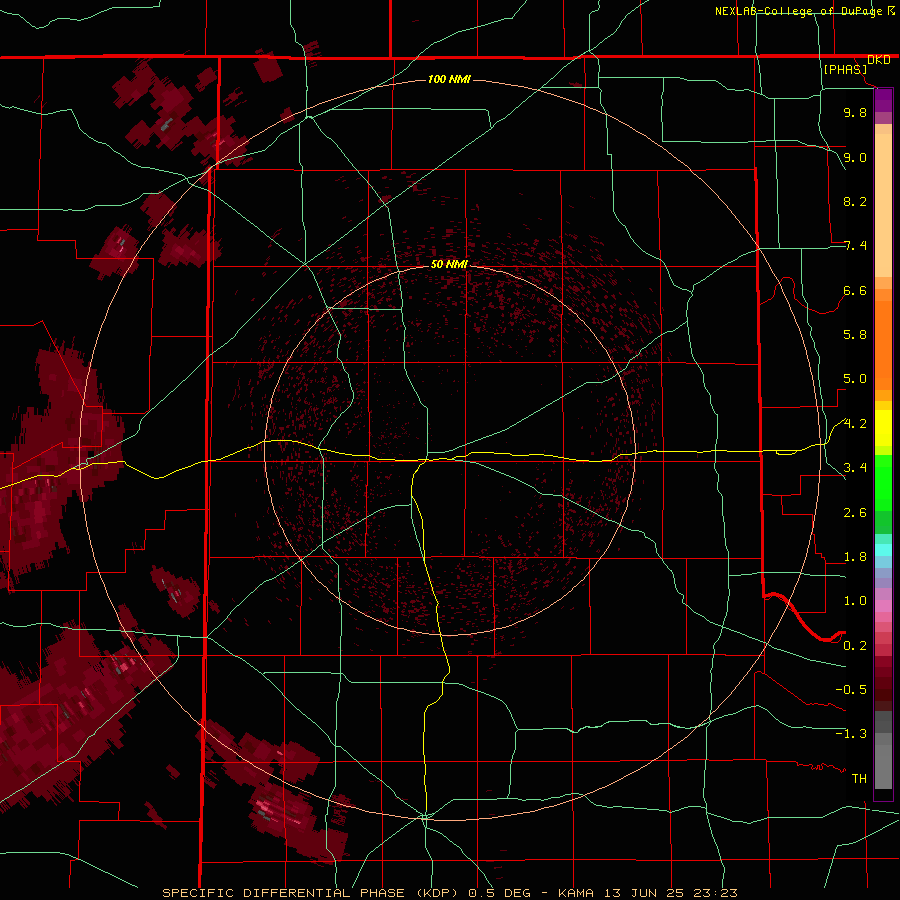Click the 50 NMI range ring label
The height and width of the screenshot is (900, 900).
point(449,264)
